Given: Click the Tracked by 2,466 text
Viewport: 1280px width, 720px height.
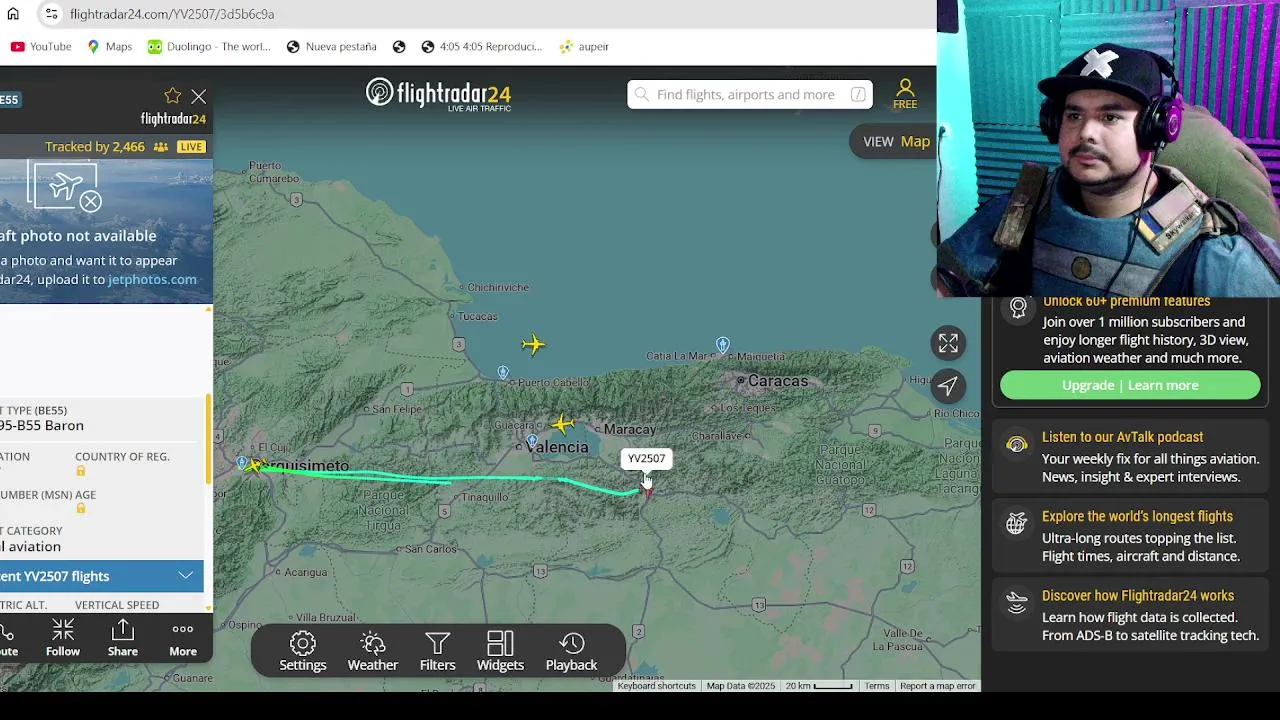Looking at the screenshot, I should click(x=95, y=146).
